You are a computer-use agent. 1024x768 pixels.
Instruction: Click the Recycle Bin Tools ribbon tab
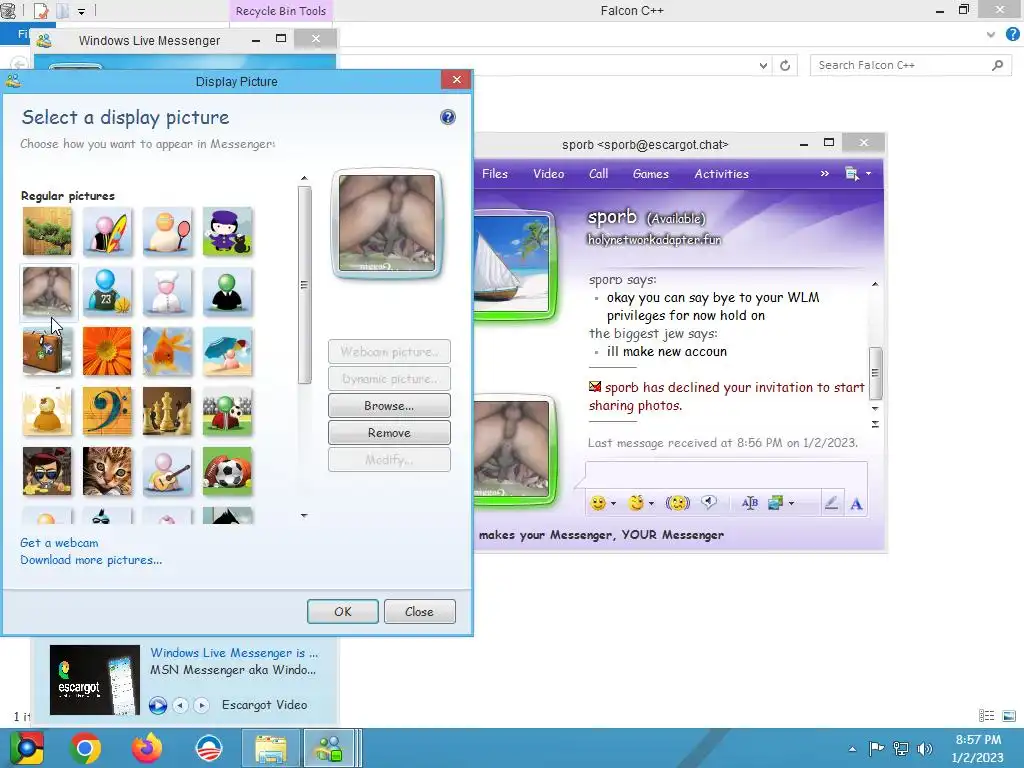281,11
